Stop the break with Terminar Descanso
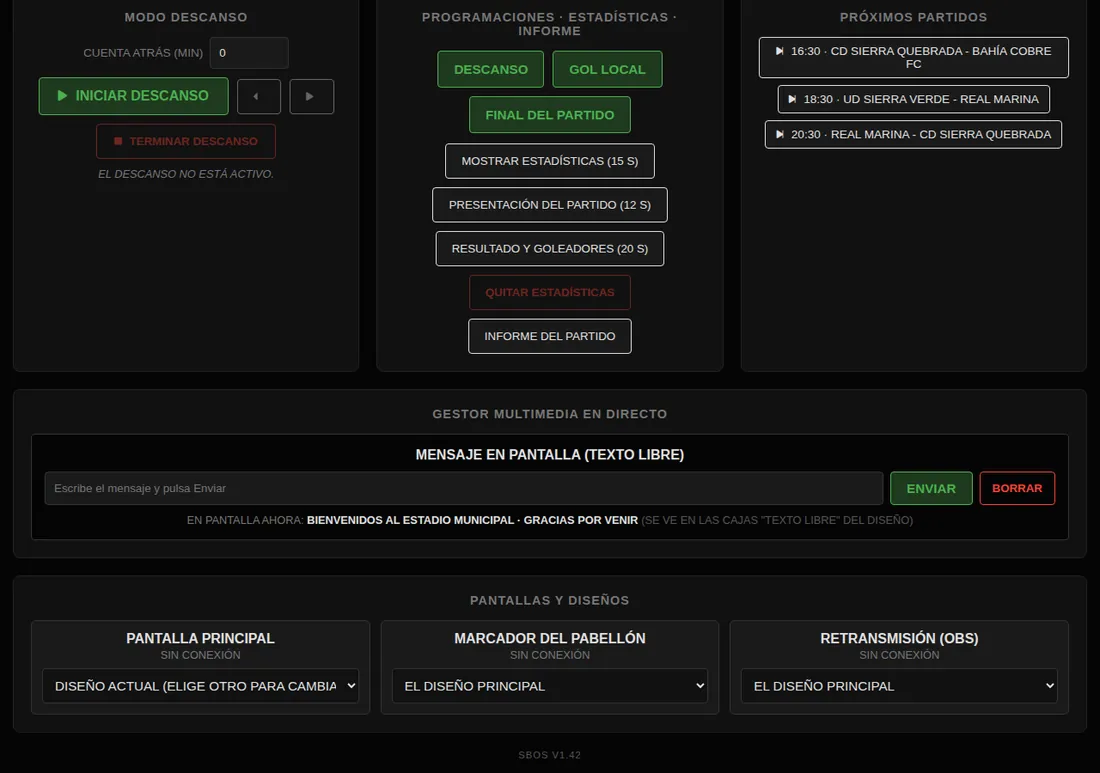 pyautogui.click(x=186, y=141)
